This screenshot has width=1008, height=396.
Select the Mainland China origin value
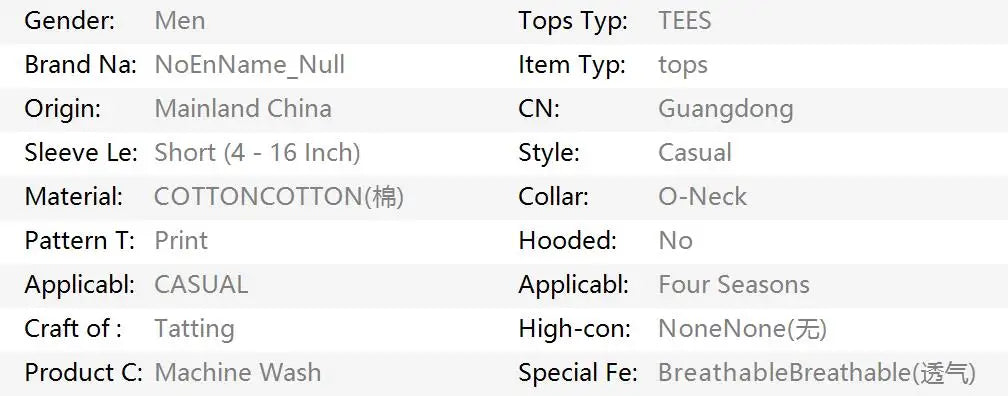(243, 109)
